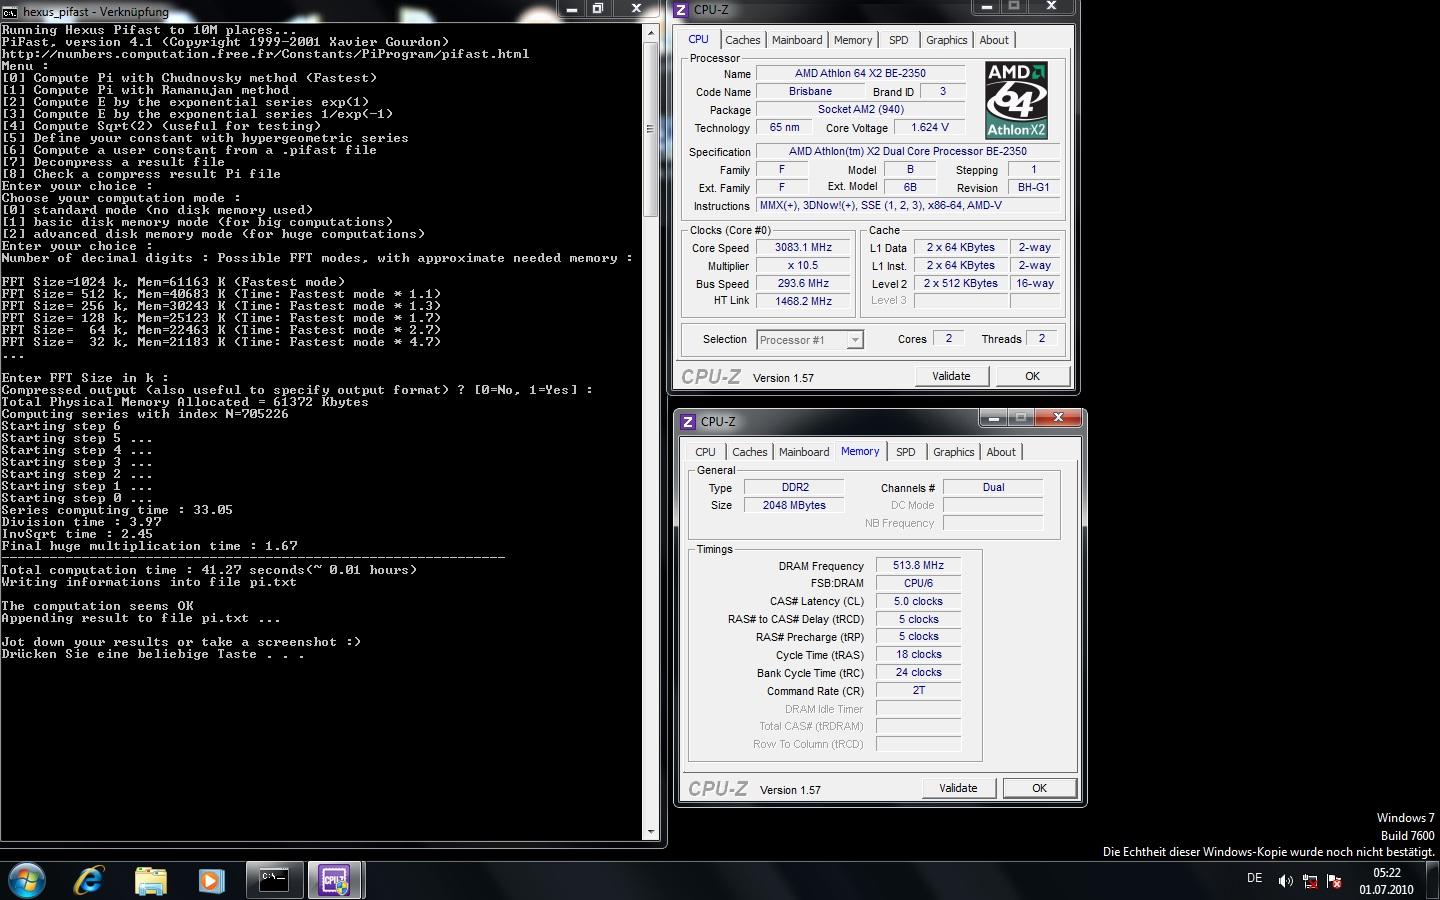This screenshot has width=1440, height=900.
Task: Click the volume speaker tray icon
Action: 1285,881
